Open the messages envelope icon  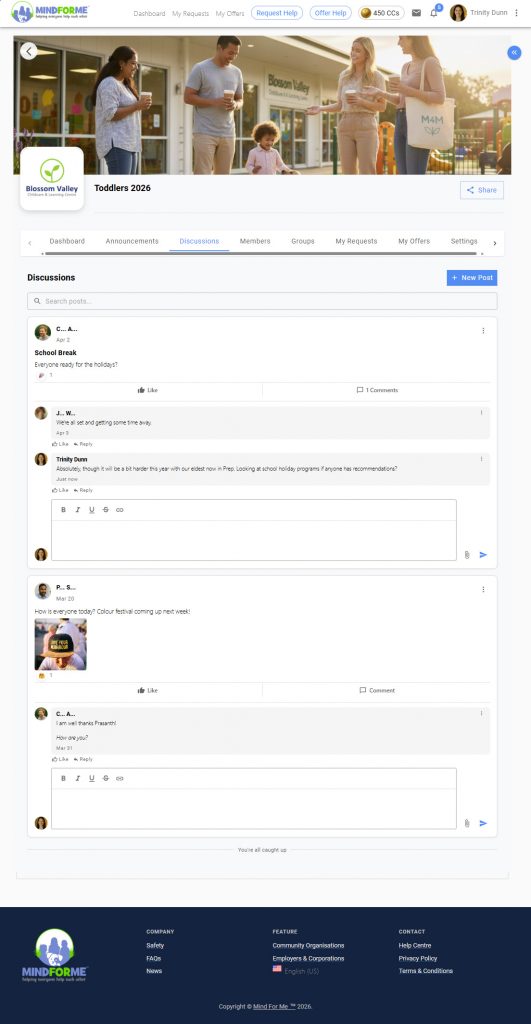pos(416,13)
